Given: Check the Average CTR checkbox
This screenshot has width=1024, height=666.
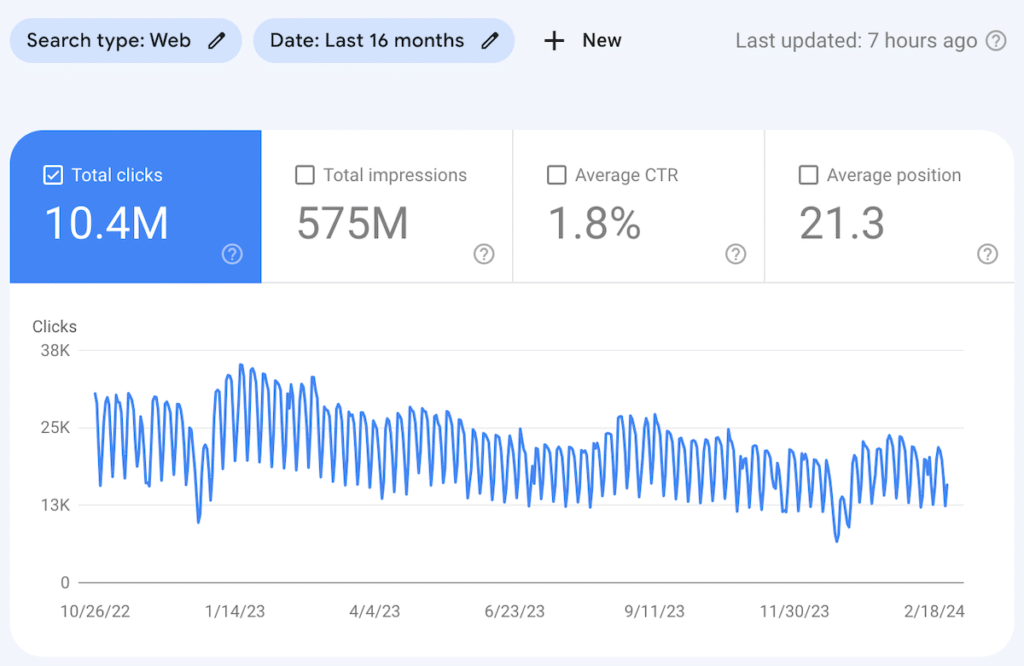Looking at the screenshot, I should tap(557, 175).
